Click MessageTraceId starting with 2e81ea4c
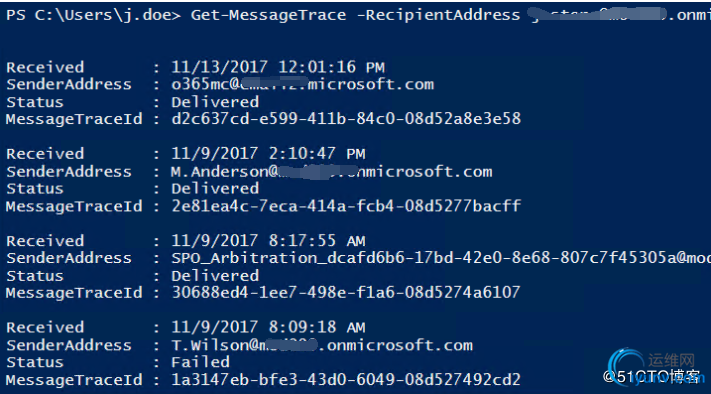Screen dimensions: 711x394 (346, 206)
